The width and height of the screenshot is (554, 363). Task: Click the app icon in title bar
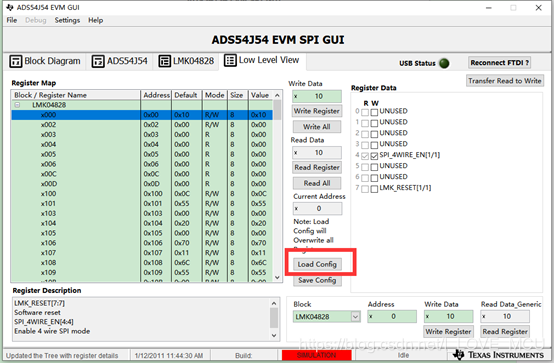(10, 7)
